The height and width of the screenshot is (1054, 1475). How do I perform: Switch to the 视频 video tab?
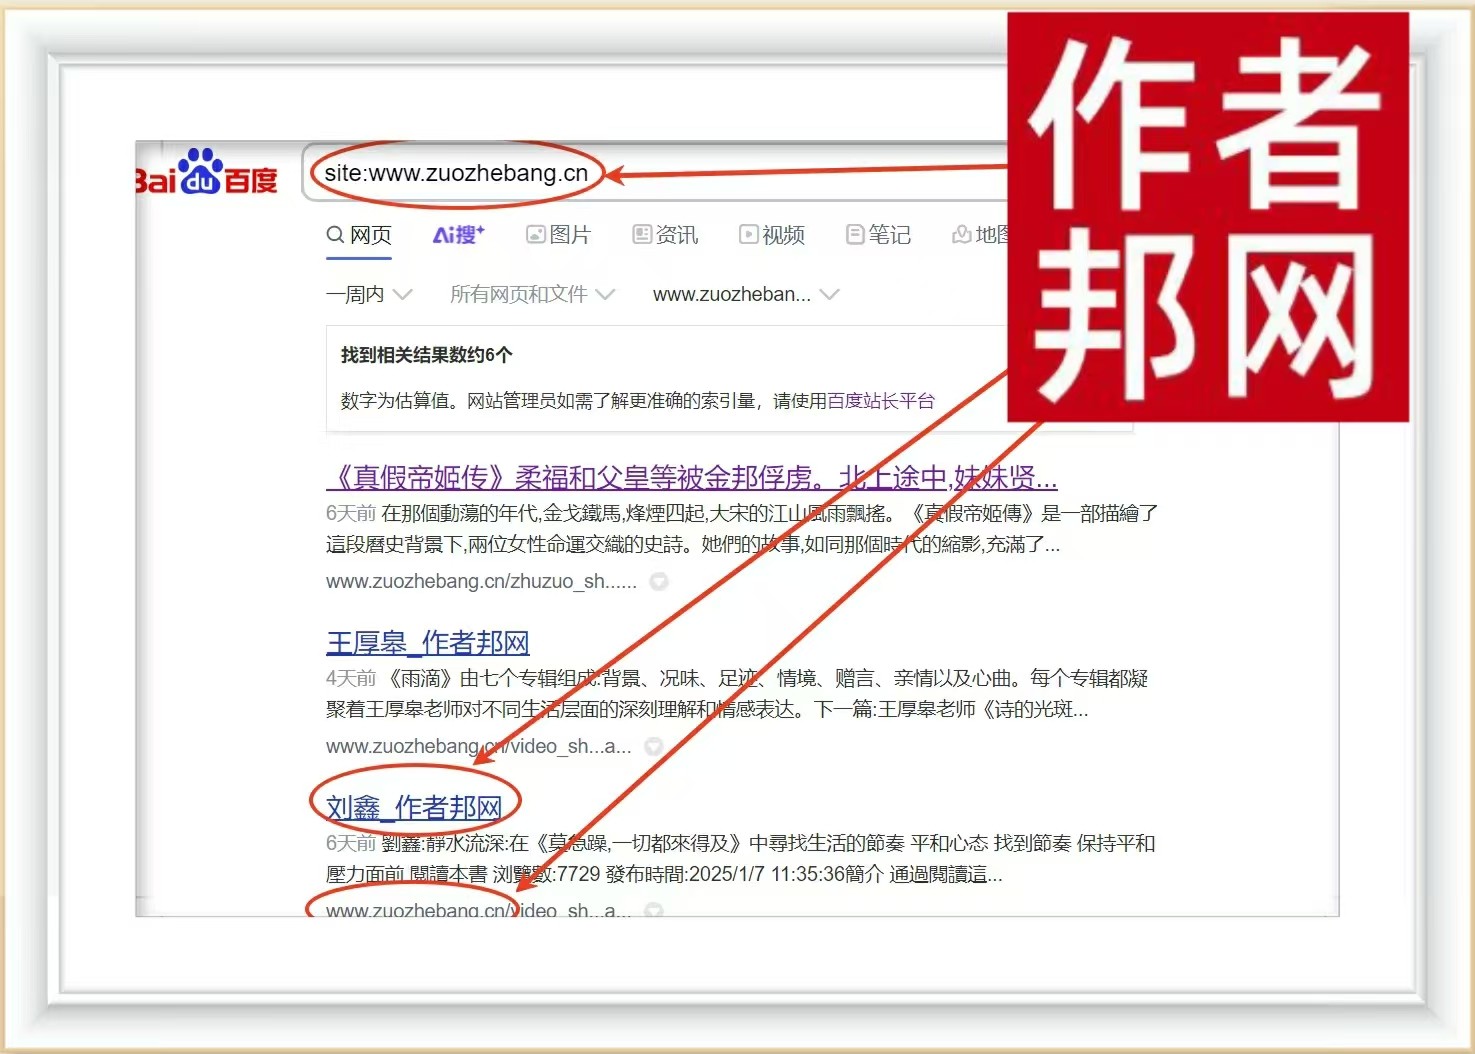pyautogui.click(x=772, y=235)
